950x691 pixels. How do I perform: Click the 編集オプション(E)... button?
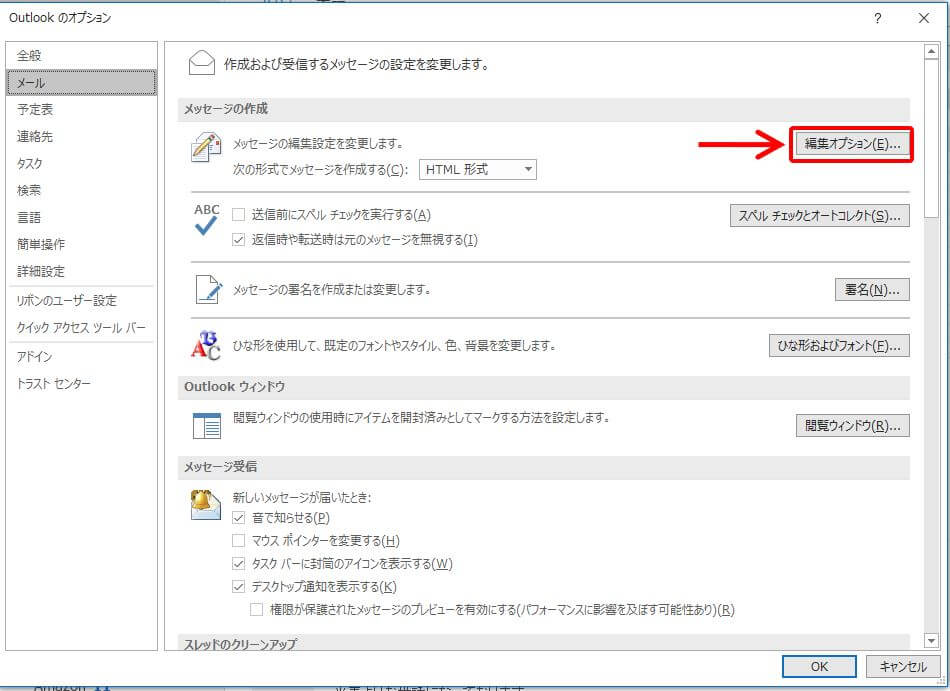852,144
